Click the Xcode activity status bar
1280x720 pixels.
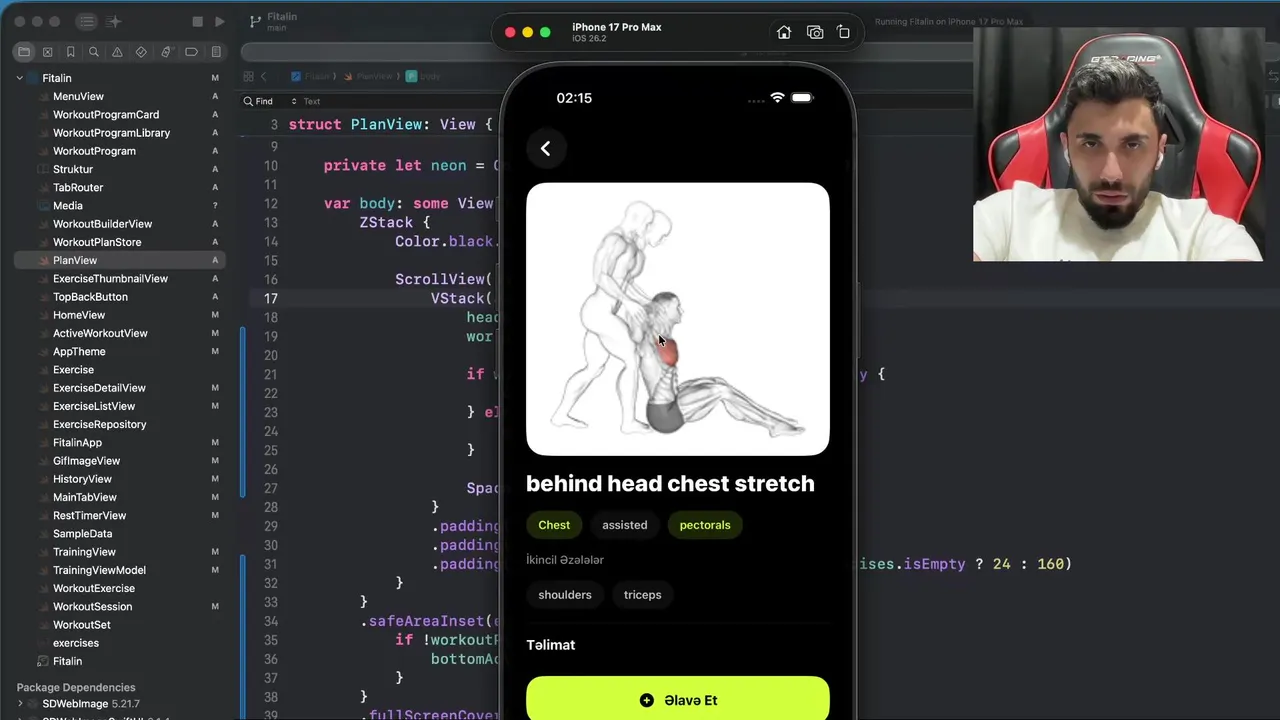coord(948,22)
